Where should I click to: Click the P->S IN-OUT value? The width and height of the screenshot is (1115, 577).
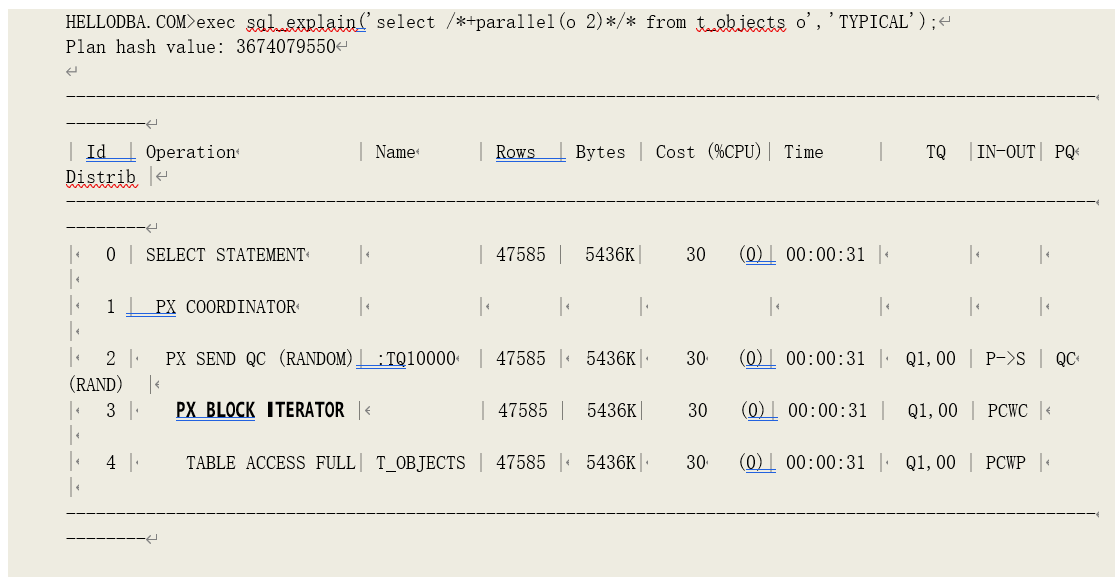1005,359
